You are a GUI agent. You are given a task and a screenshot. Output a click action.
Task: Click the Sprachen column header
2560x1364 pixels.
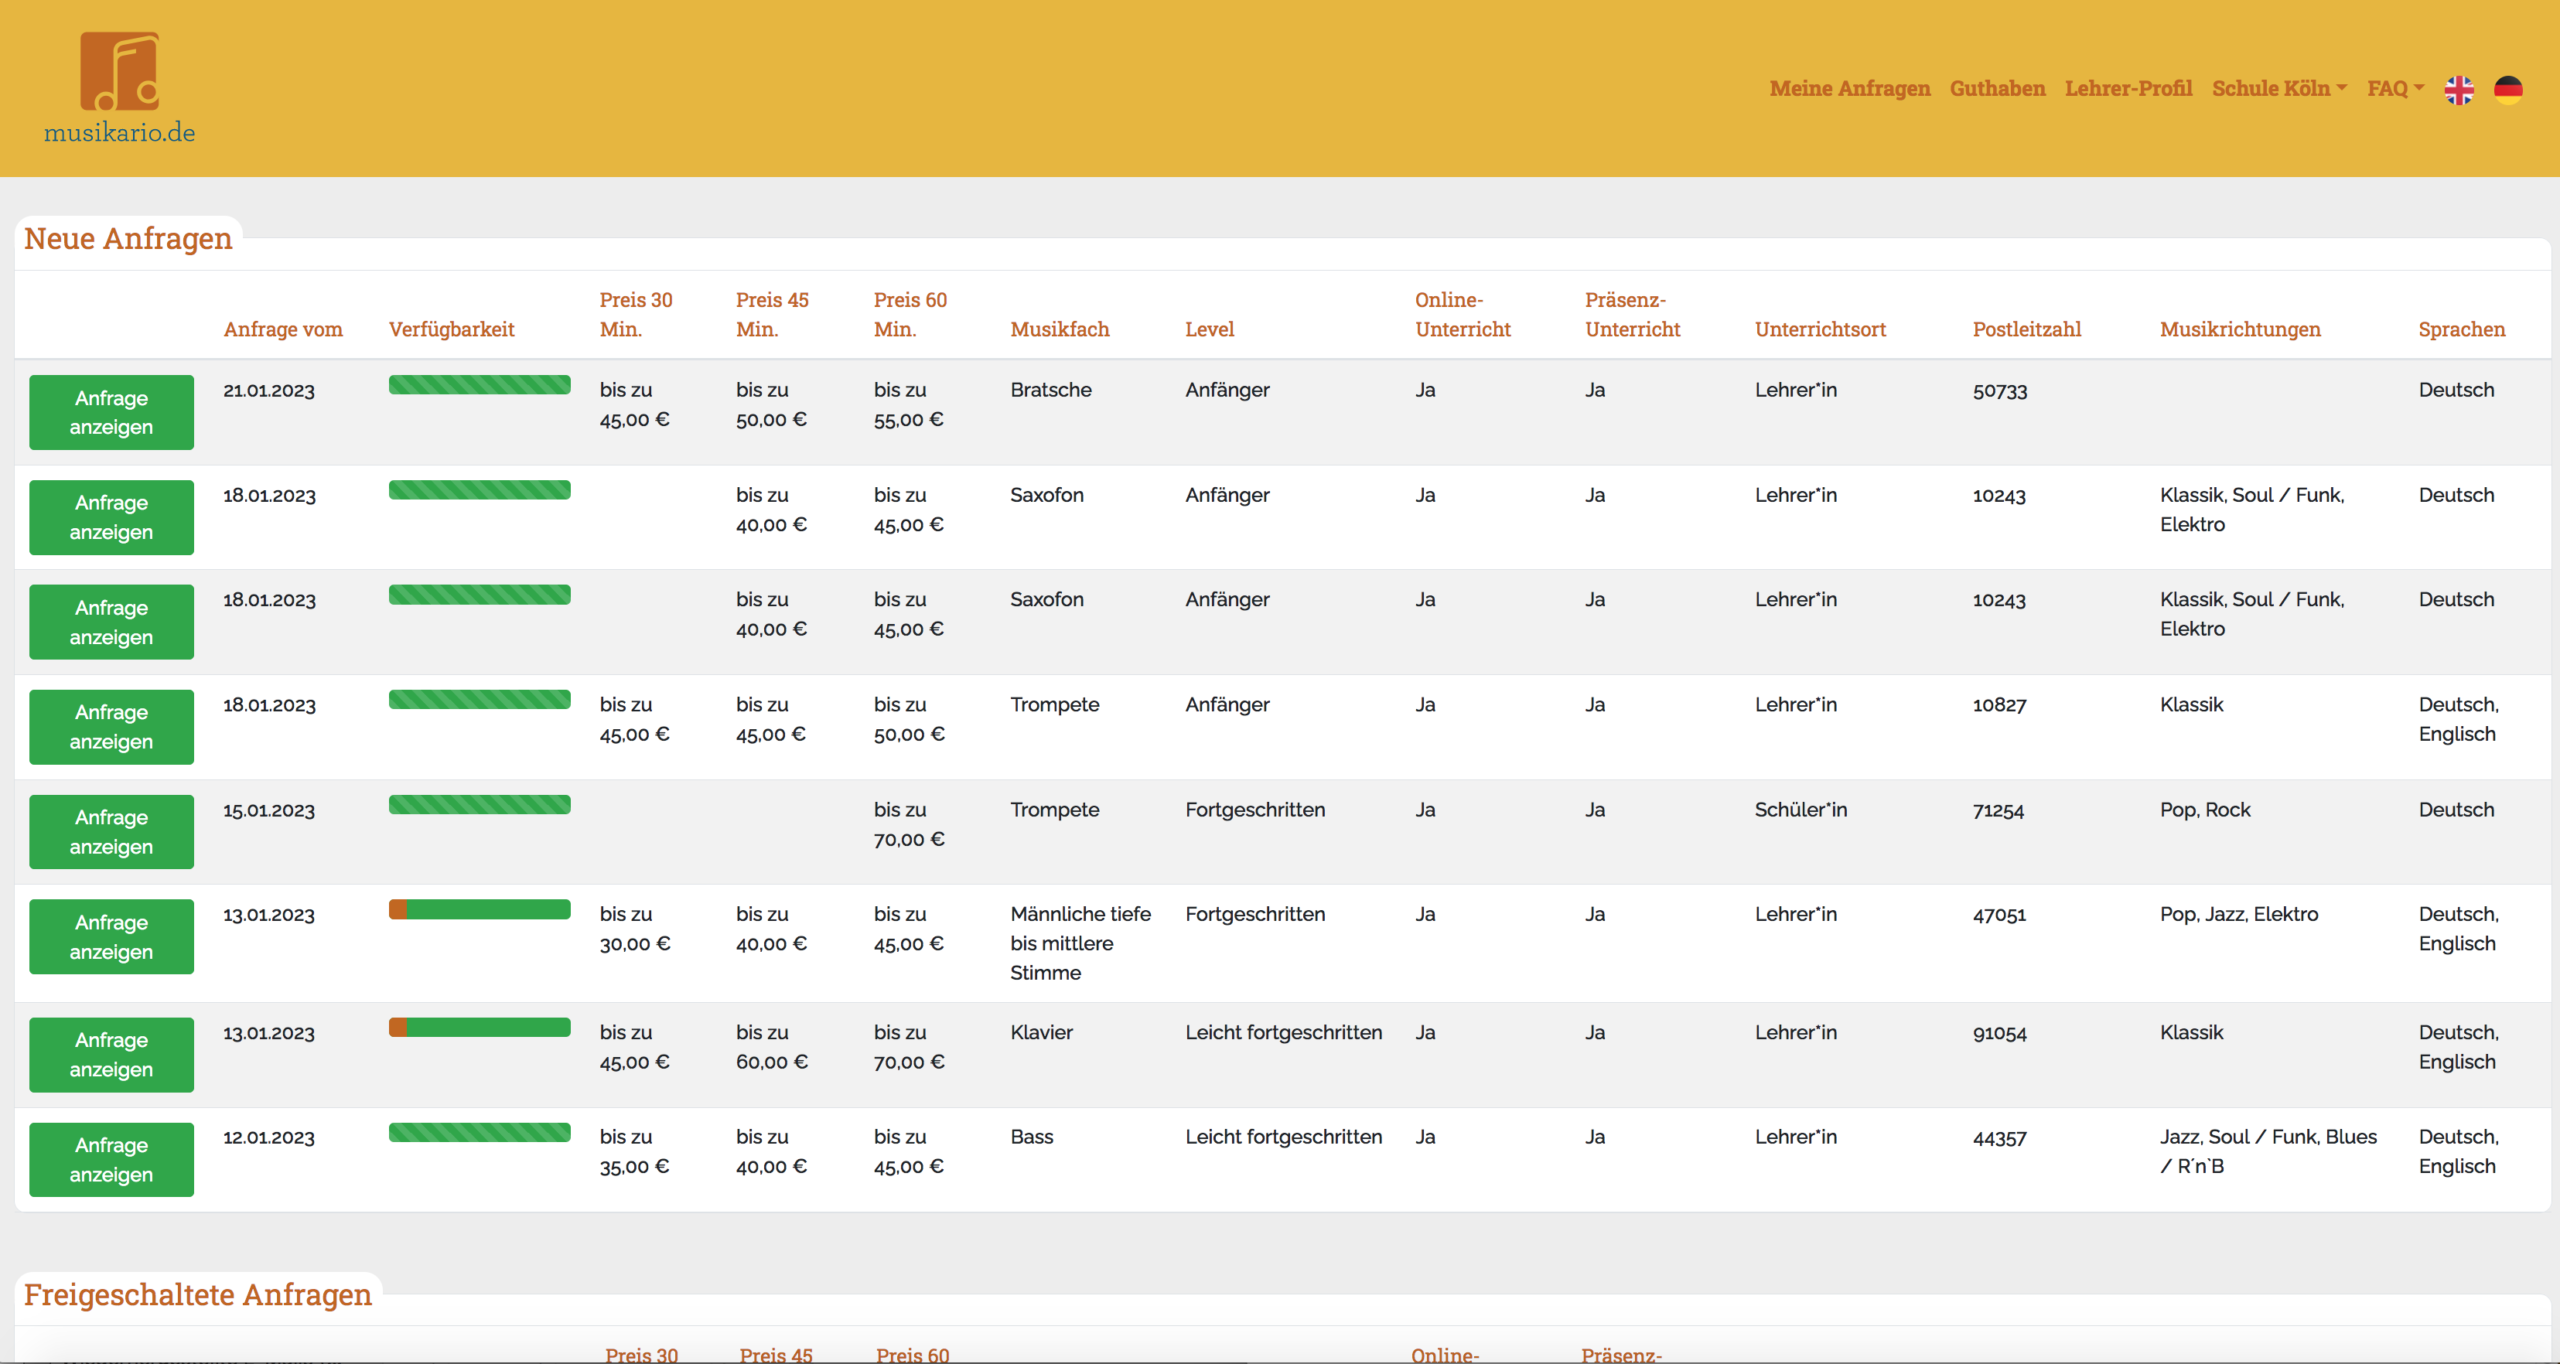coord(2462,329)
